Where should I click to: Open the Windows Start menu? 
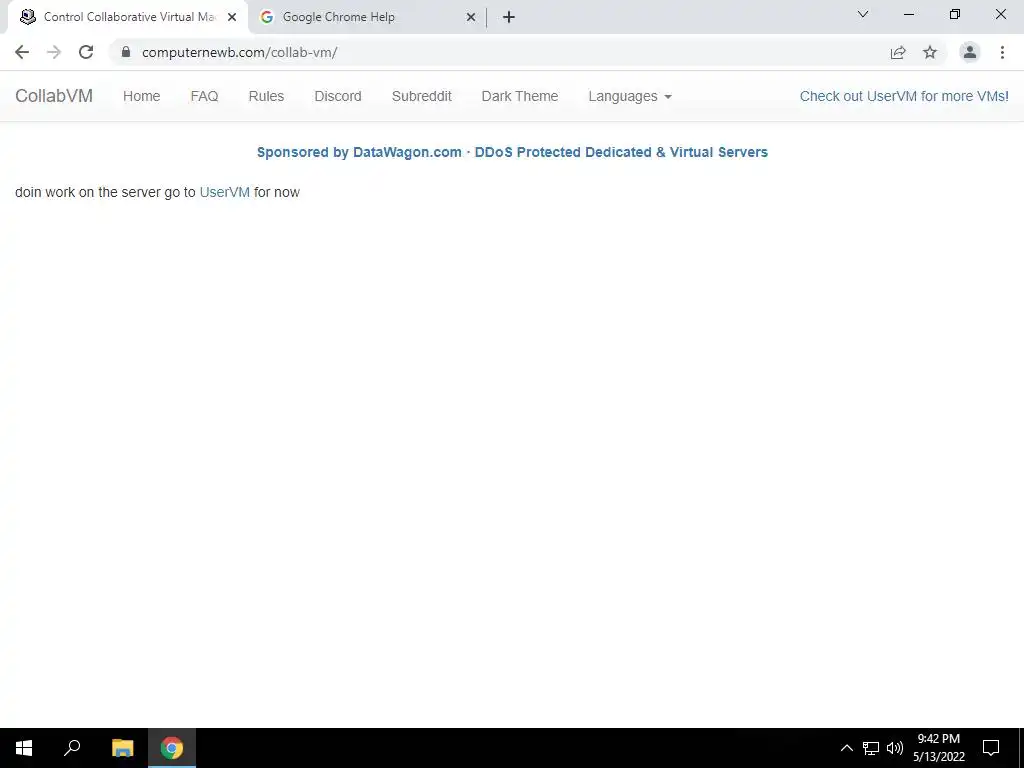[x=24, y=748]
